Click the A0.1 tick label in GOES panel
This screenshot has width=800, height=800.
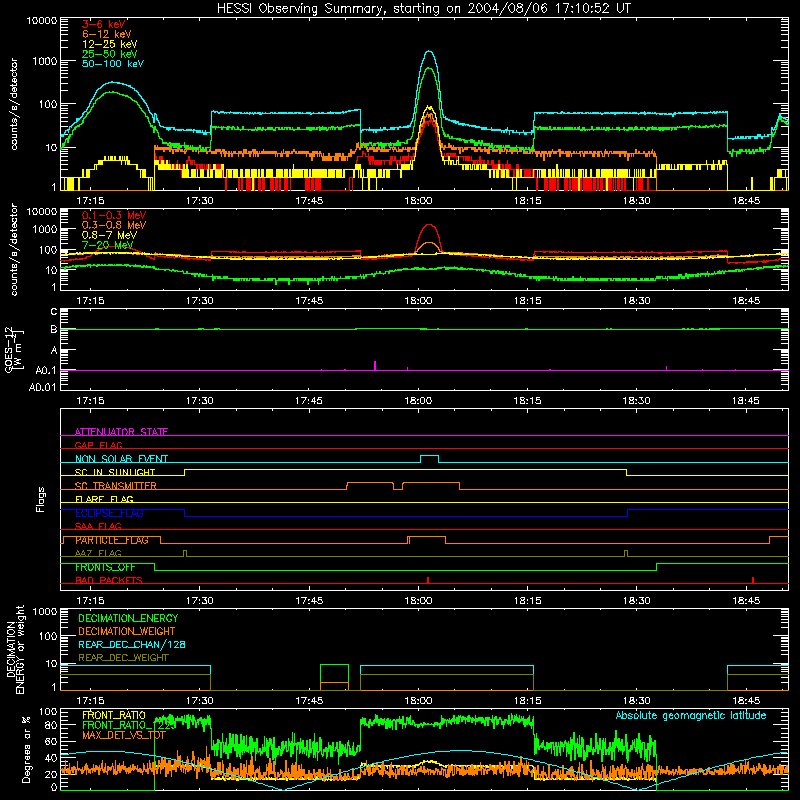coord(46,370)
